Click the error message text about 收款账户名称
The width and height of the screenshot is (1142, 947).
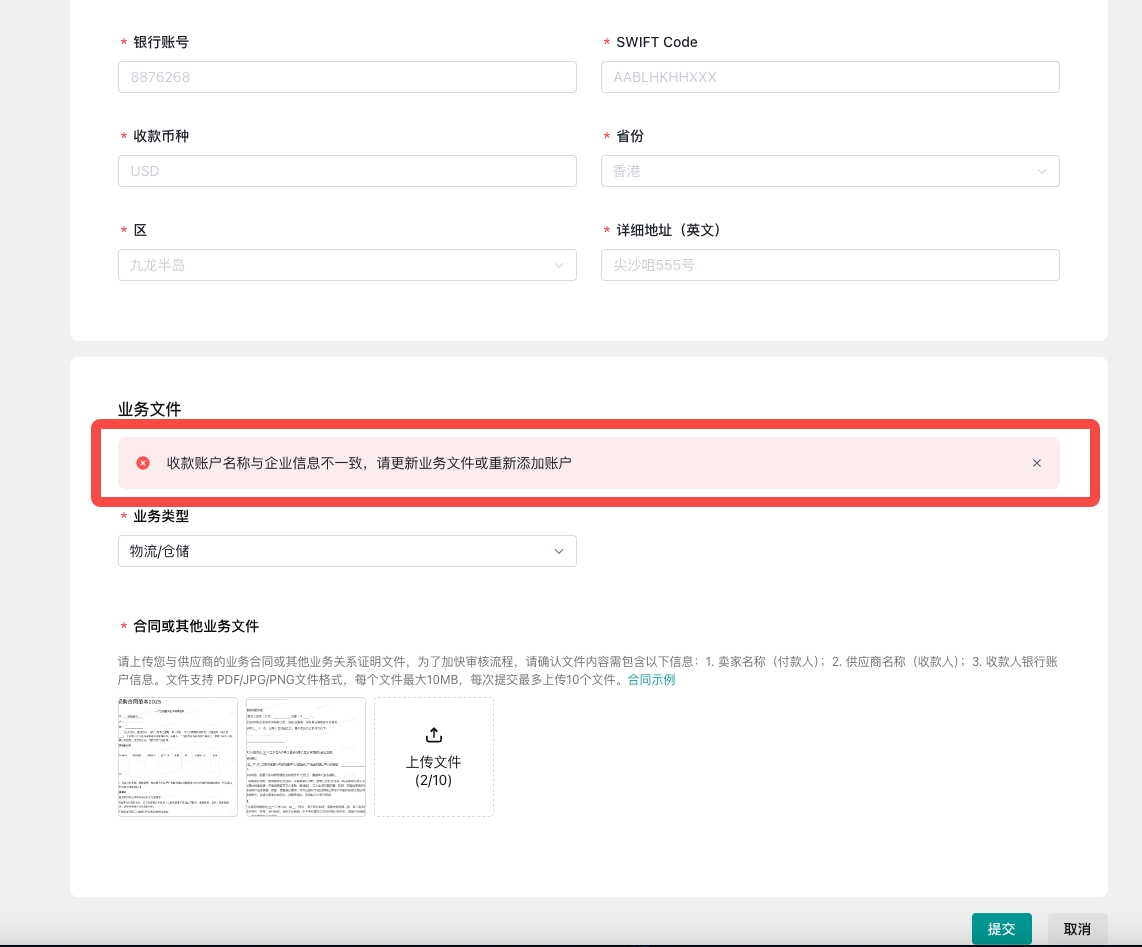pos(369,463)
